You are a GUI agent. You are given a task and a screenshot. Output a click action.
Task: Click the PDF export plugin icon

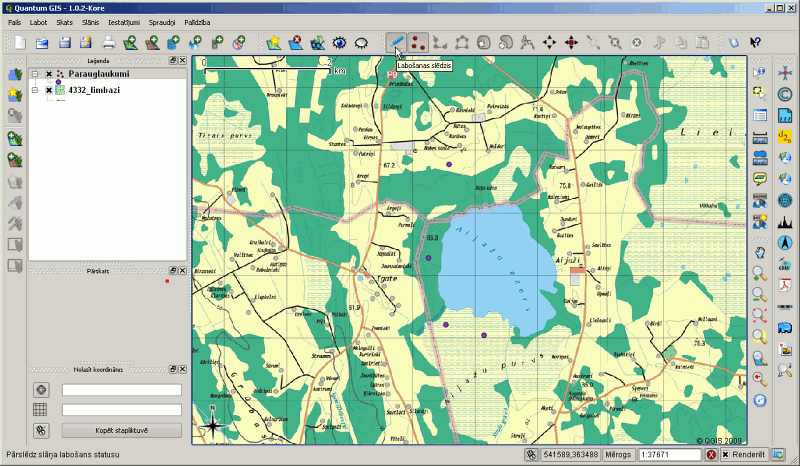(x=785, y=285)
